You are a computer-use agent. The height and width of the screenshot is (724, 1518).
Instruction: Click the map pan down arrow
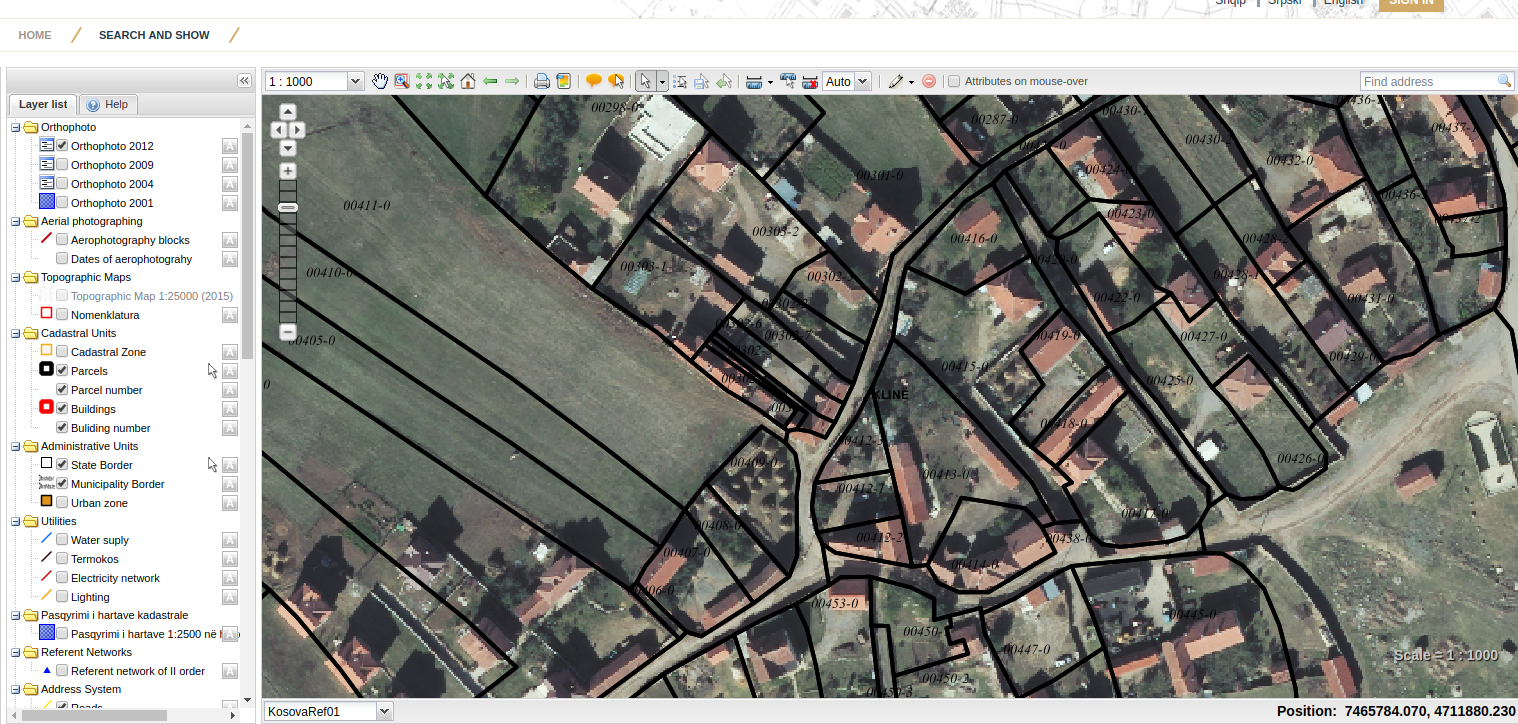click(288, 148)
